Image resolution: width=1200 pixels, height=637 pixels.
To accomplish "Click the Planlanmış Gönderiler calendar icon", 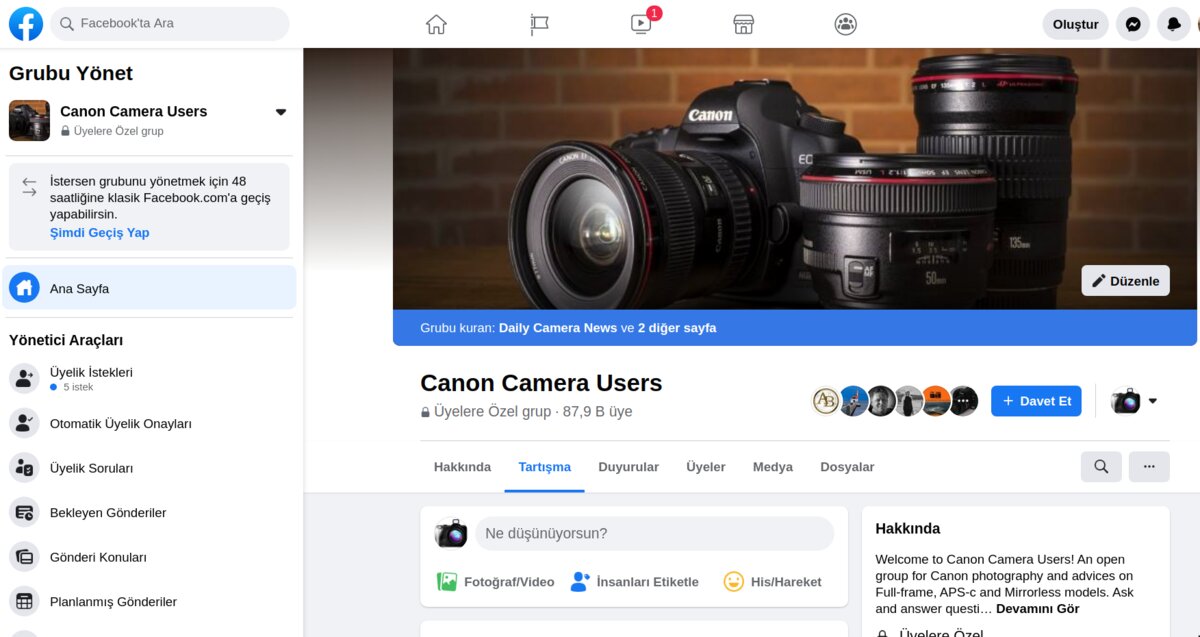I will [x=24, y=601].
